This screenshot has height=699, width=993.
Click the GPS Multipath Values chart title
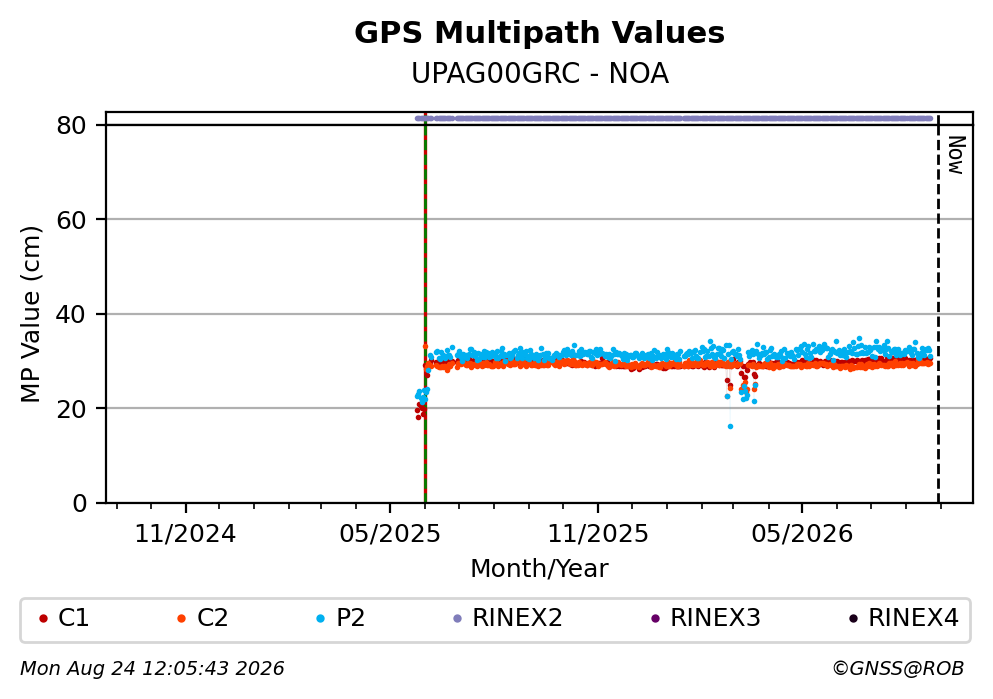pos(540,33)
